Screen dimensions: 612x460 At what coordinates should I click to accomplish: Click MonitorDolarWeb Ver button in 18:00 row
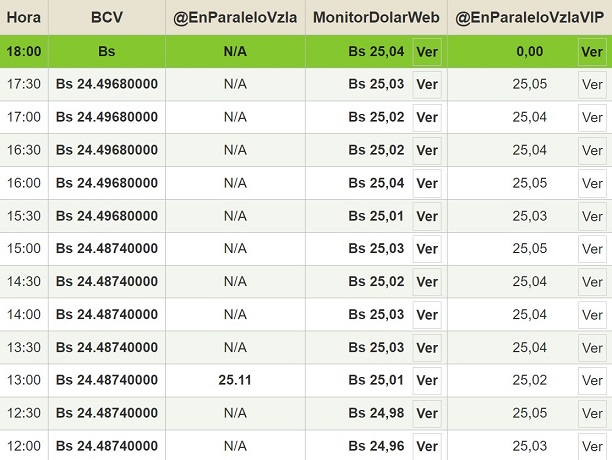click(427, 52)
